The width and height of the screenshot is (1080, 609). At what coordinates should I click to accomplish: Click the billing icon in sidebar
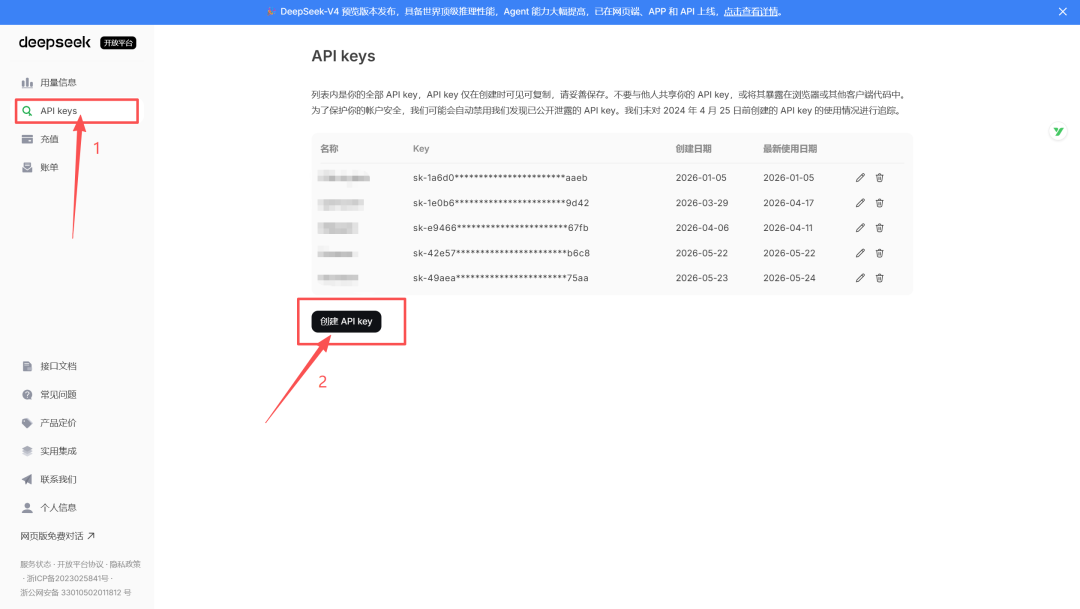point(27,167)
